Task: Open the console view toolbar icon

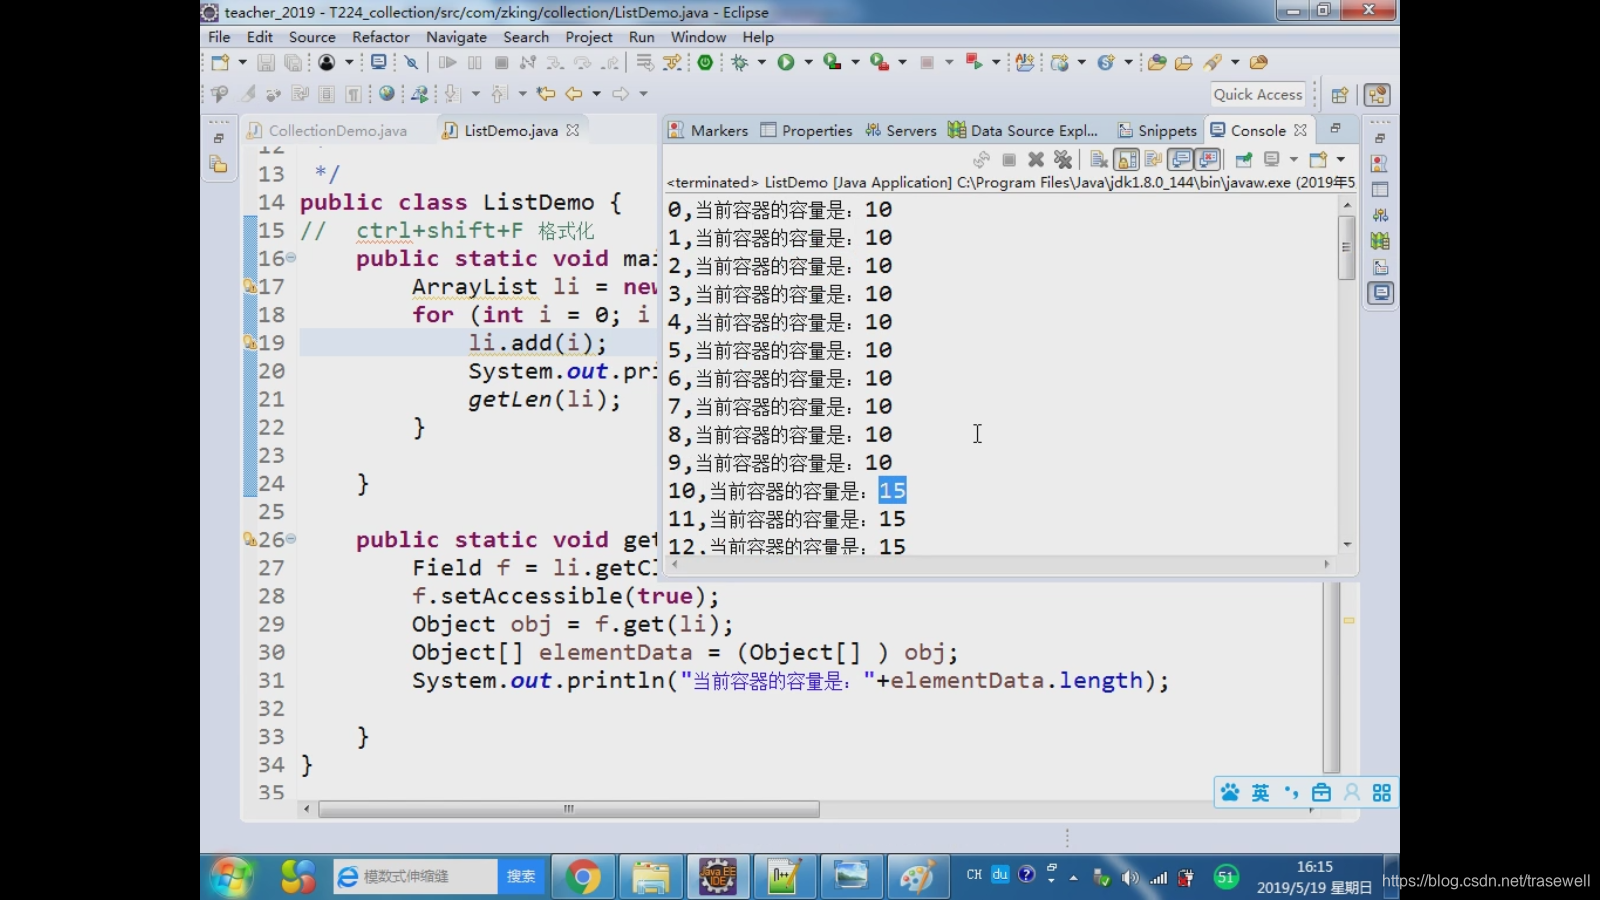Action: [378, 62]
